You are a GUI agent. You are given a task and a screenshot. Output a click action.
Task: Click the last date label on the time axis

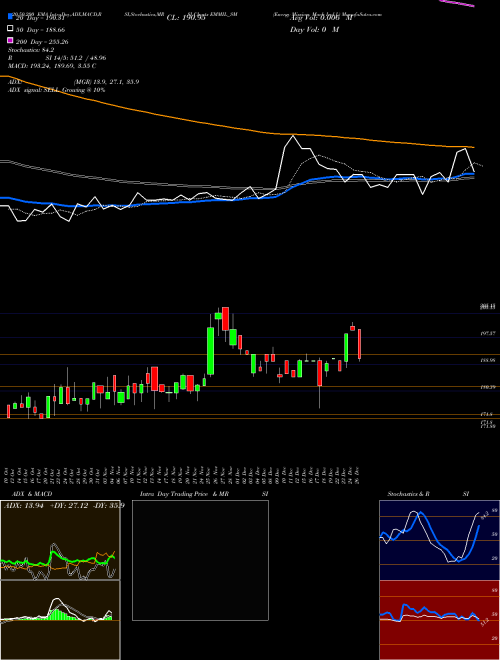(x=357, y=475)
